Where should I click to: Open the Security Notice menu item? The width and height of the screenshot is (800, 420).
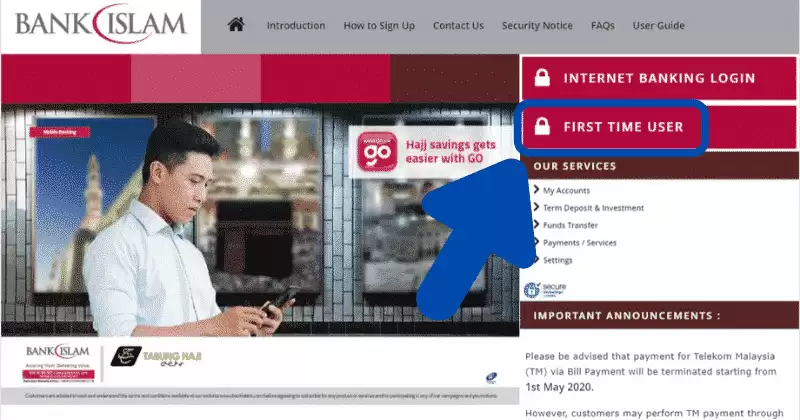(x=537, y=25)
